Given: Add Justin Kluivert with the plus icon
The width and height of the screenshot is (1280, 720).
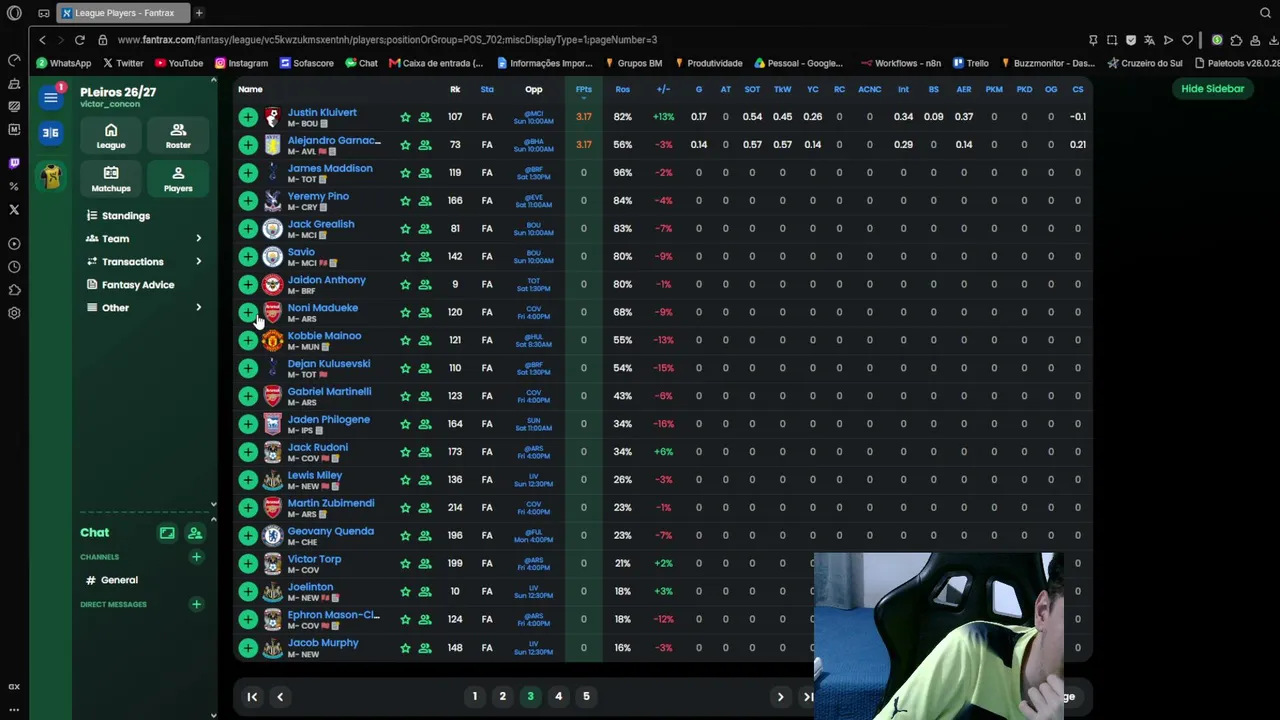Looking at the screenshot, I should [x=247, y=117].
